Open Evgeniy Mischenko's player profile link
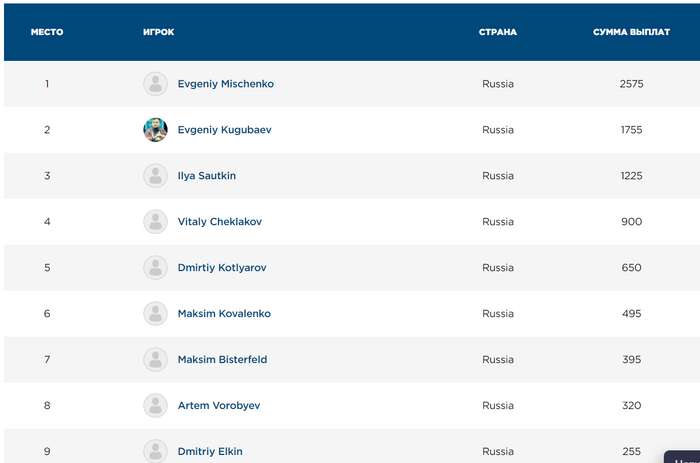The image size is (700, 463). tap(225, 84)
